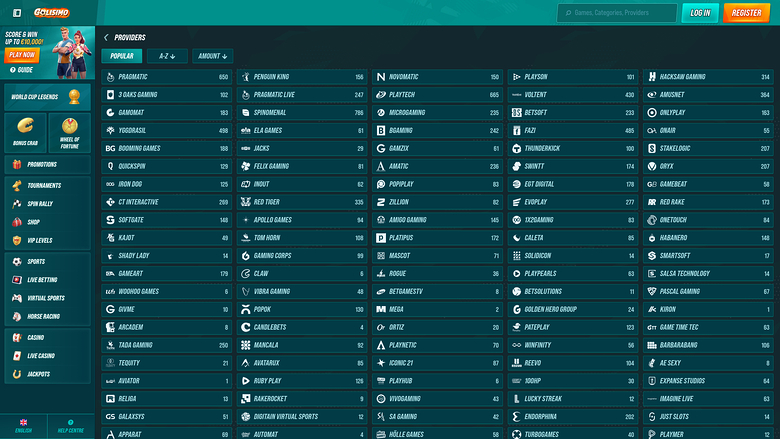Select the English language flag

tap(23, 423)
